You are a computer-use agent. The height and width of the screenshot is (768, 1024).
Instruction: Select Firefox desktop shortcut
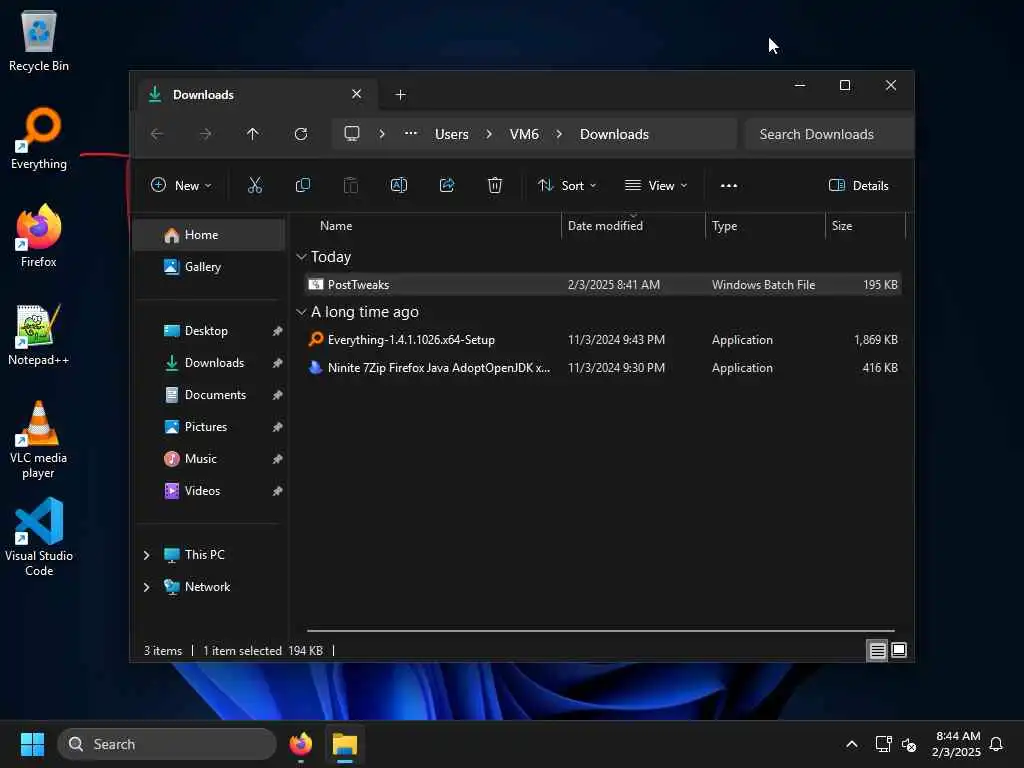[x=39, y=236]
